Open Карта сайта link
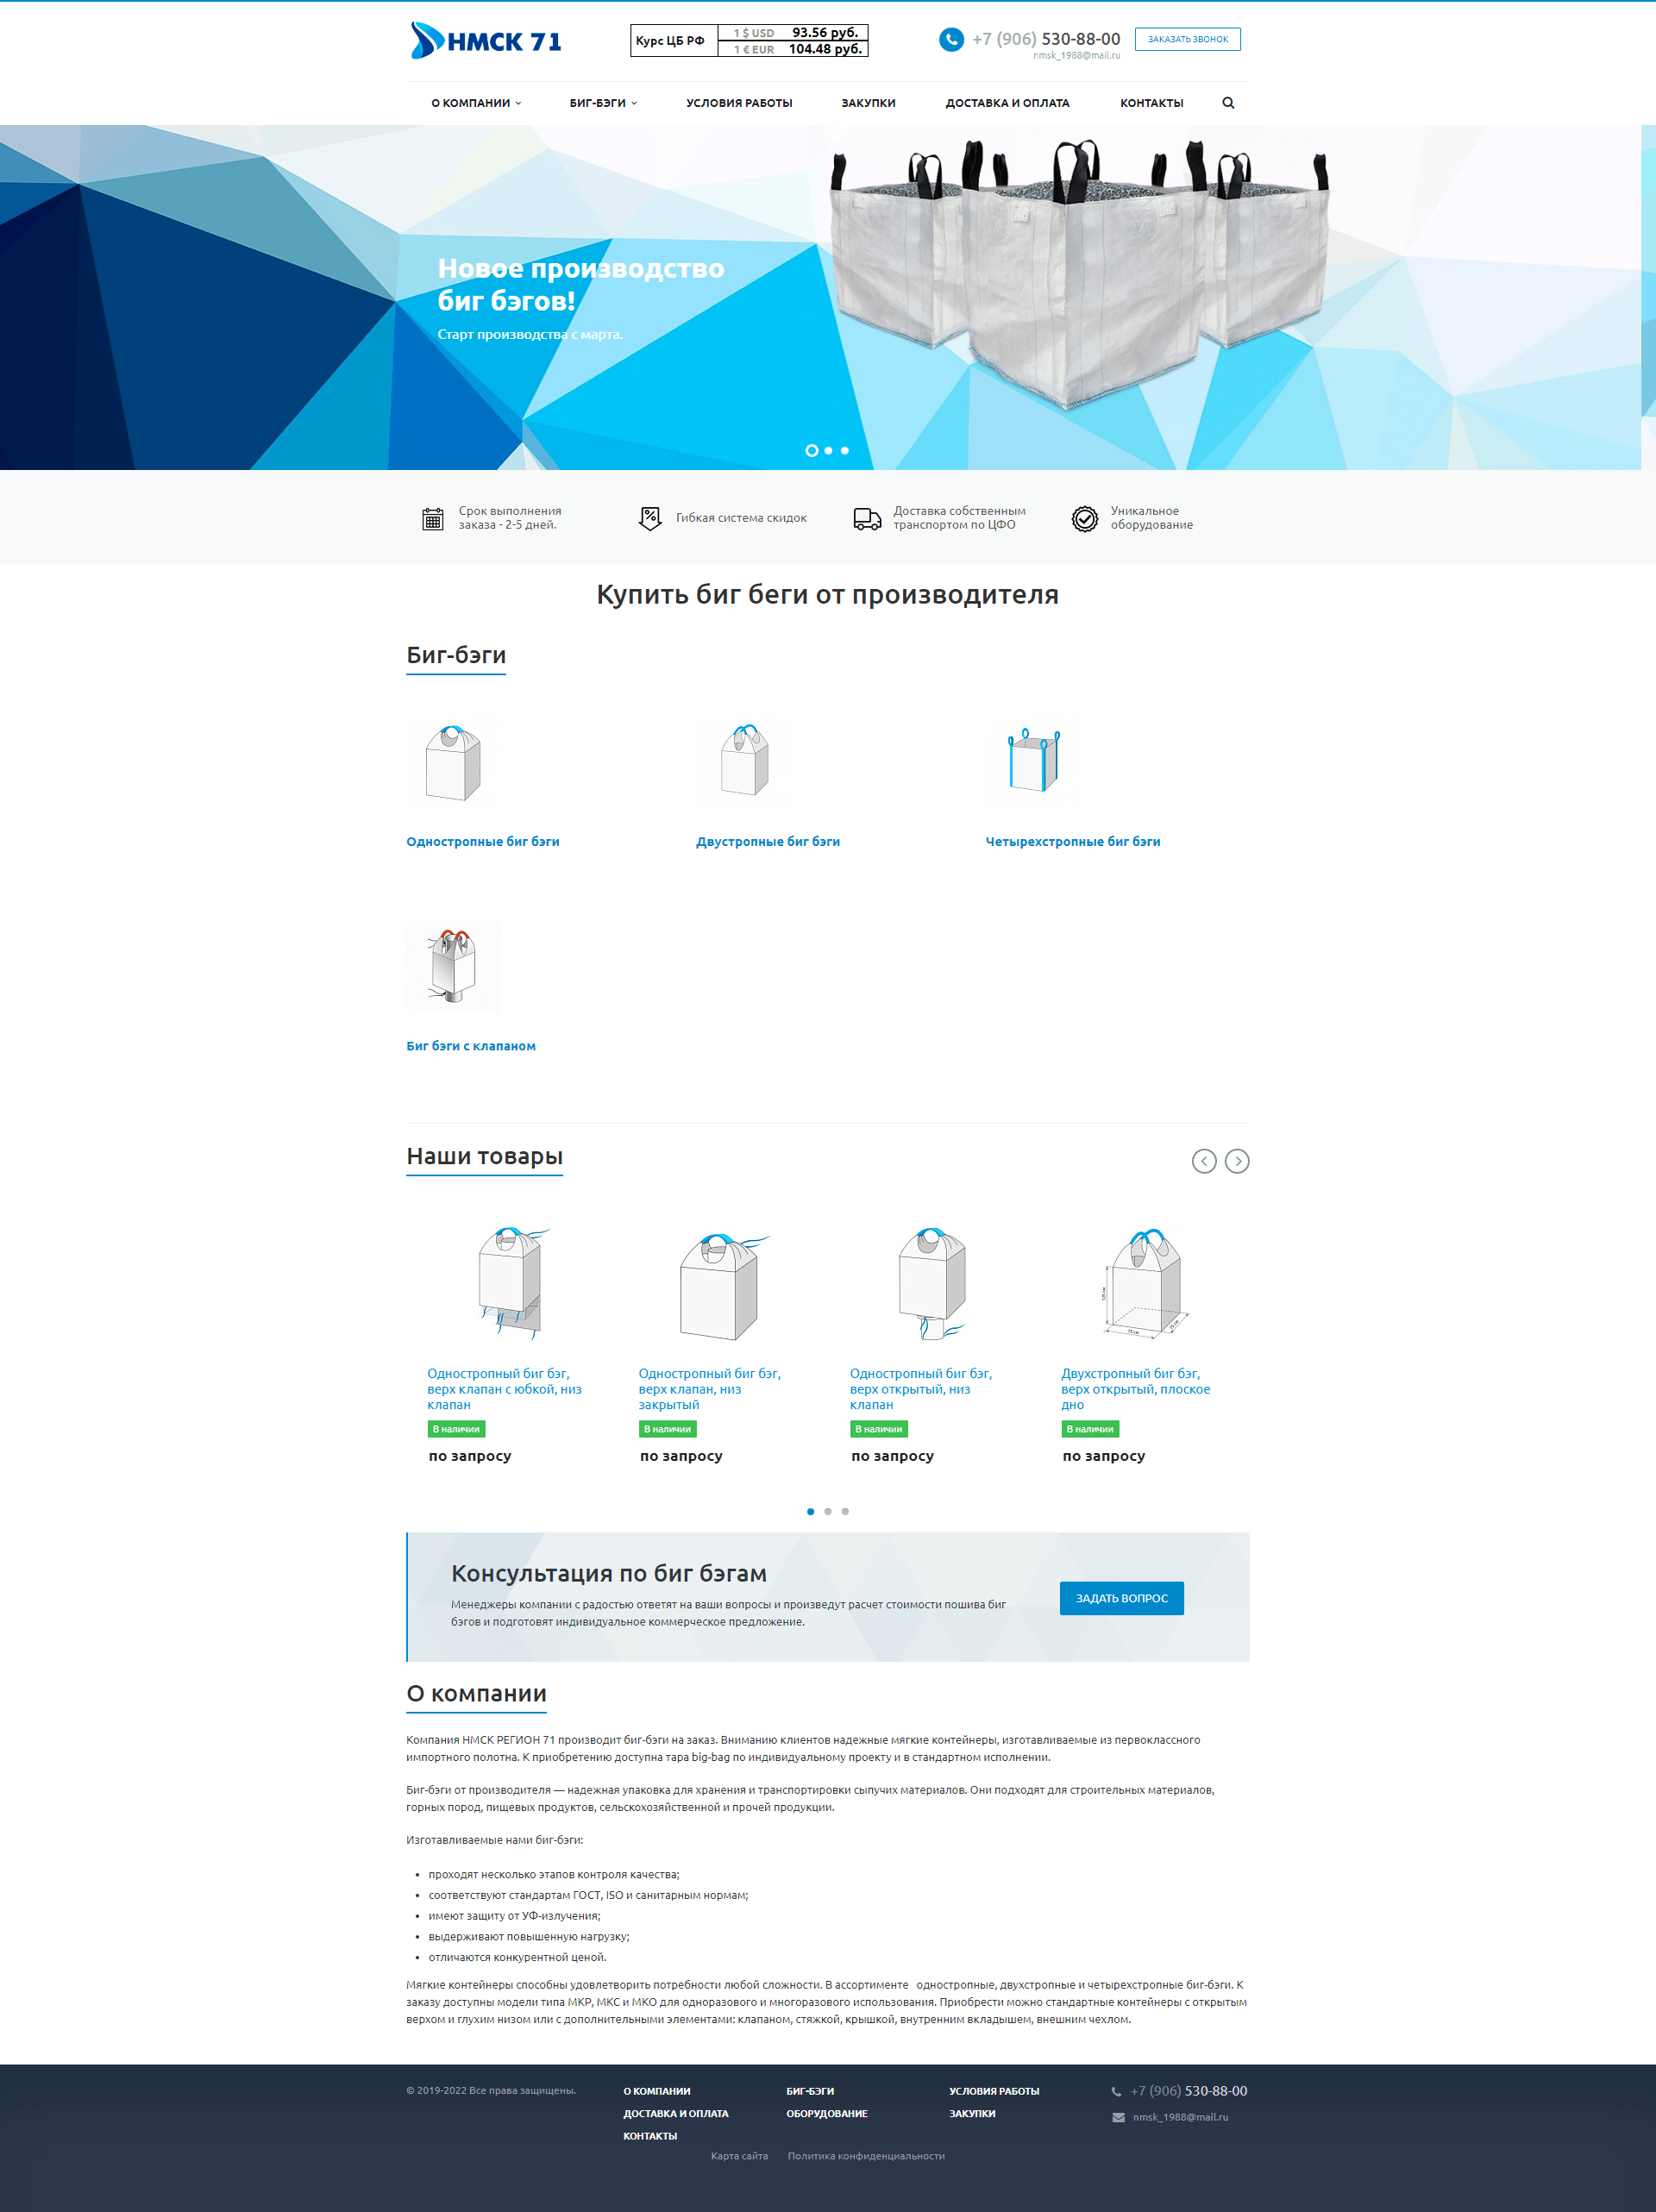Viewport: 1656px width, 2212px height. click(x=739, y=2156)
